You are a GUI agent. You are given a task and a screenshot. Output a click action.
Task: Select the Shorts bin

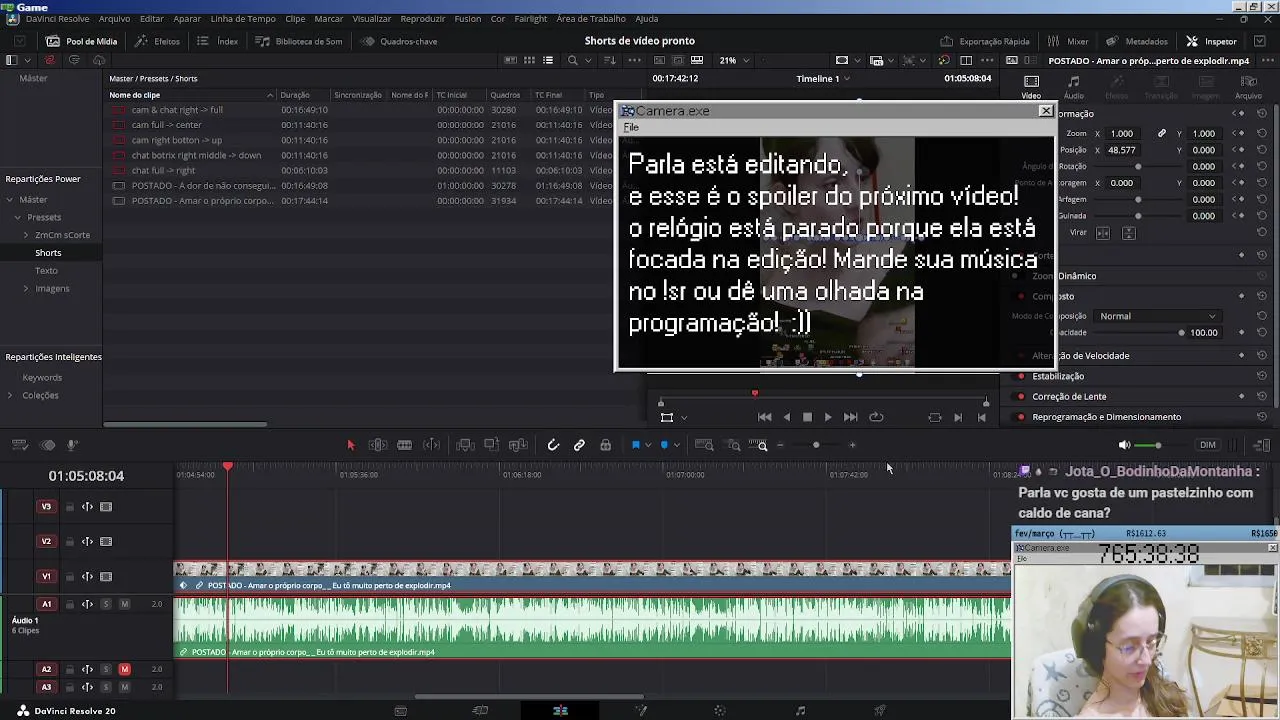click(48, 253)
